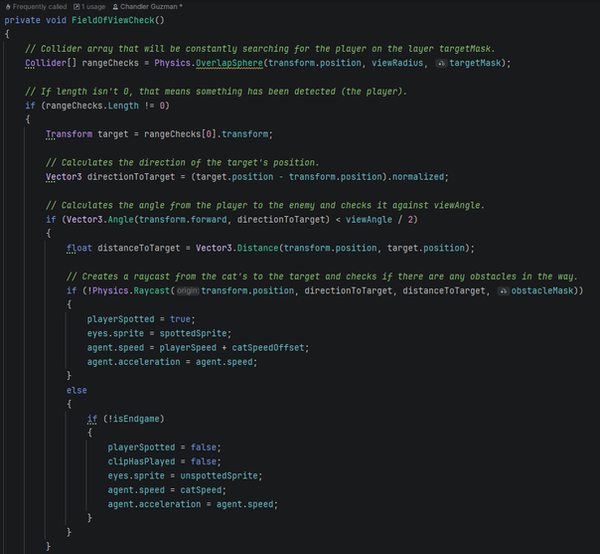Click the 'Angle' method in Vector3.Angle
The image size is (600, 554).
coord(121,220)
